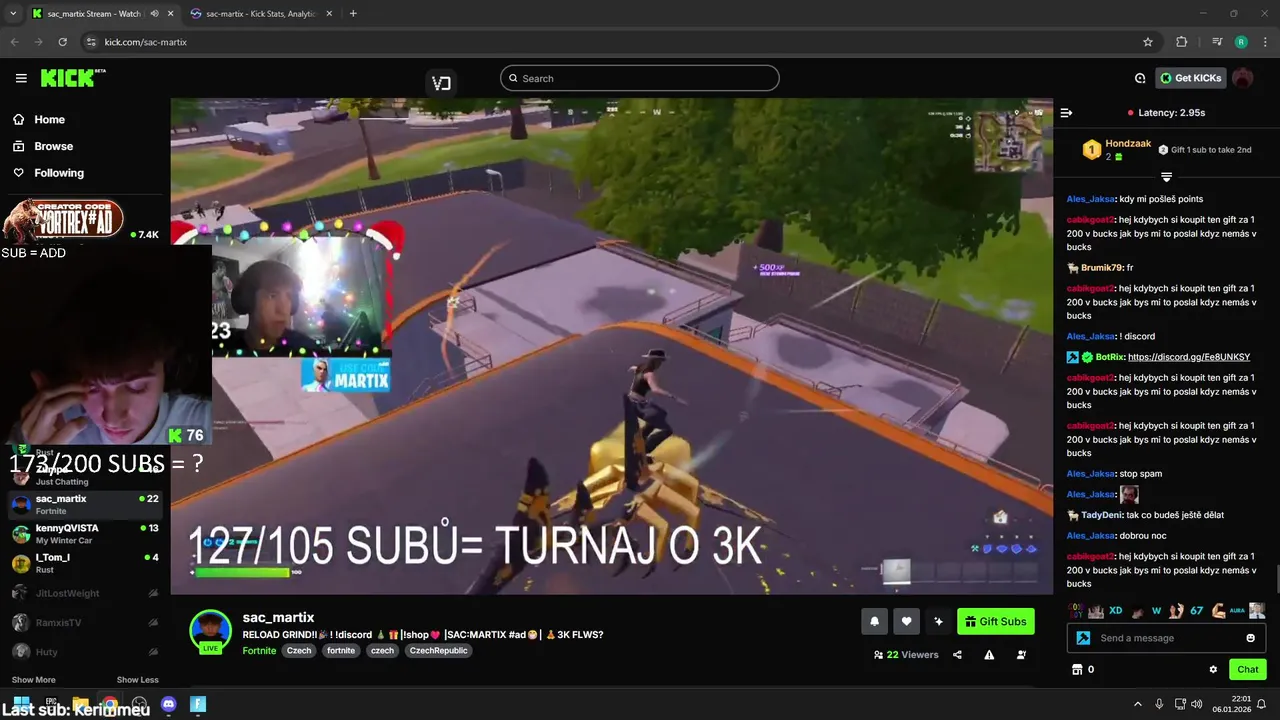Expand the gift leaderboard arrow
Screen dimensions: 1280x720
pyautogui.click(x=1166, y=177)
